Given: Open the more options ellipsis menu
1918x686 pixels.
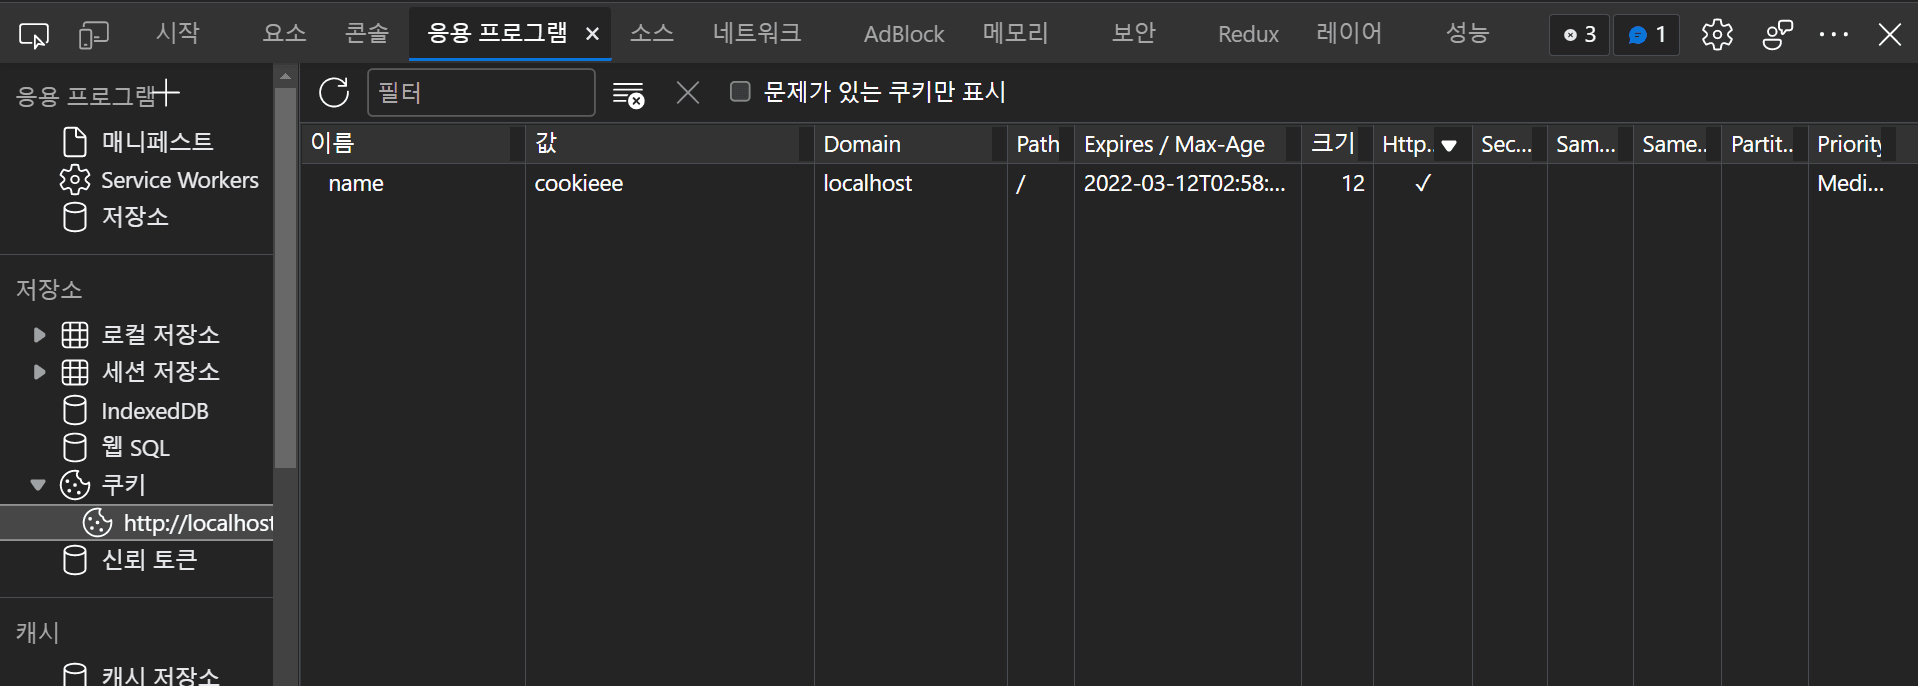Looking at the screenshot, I should click(x=1833, y=35).
